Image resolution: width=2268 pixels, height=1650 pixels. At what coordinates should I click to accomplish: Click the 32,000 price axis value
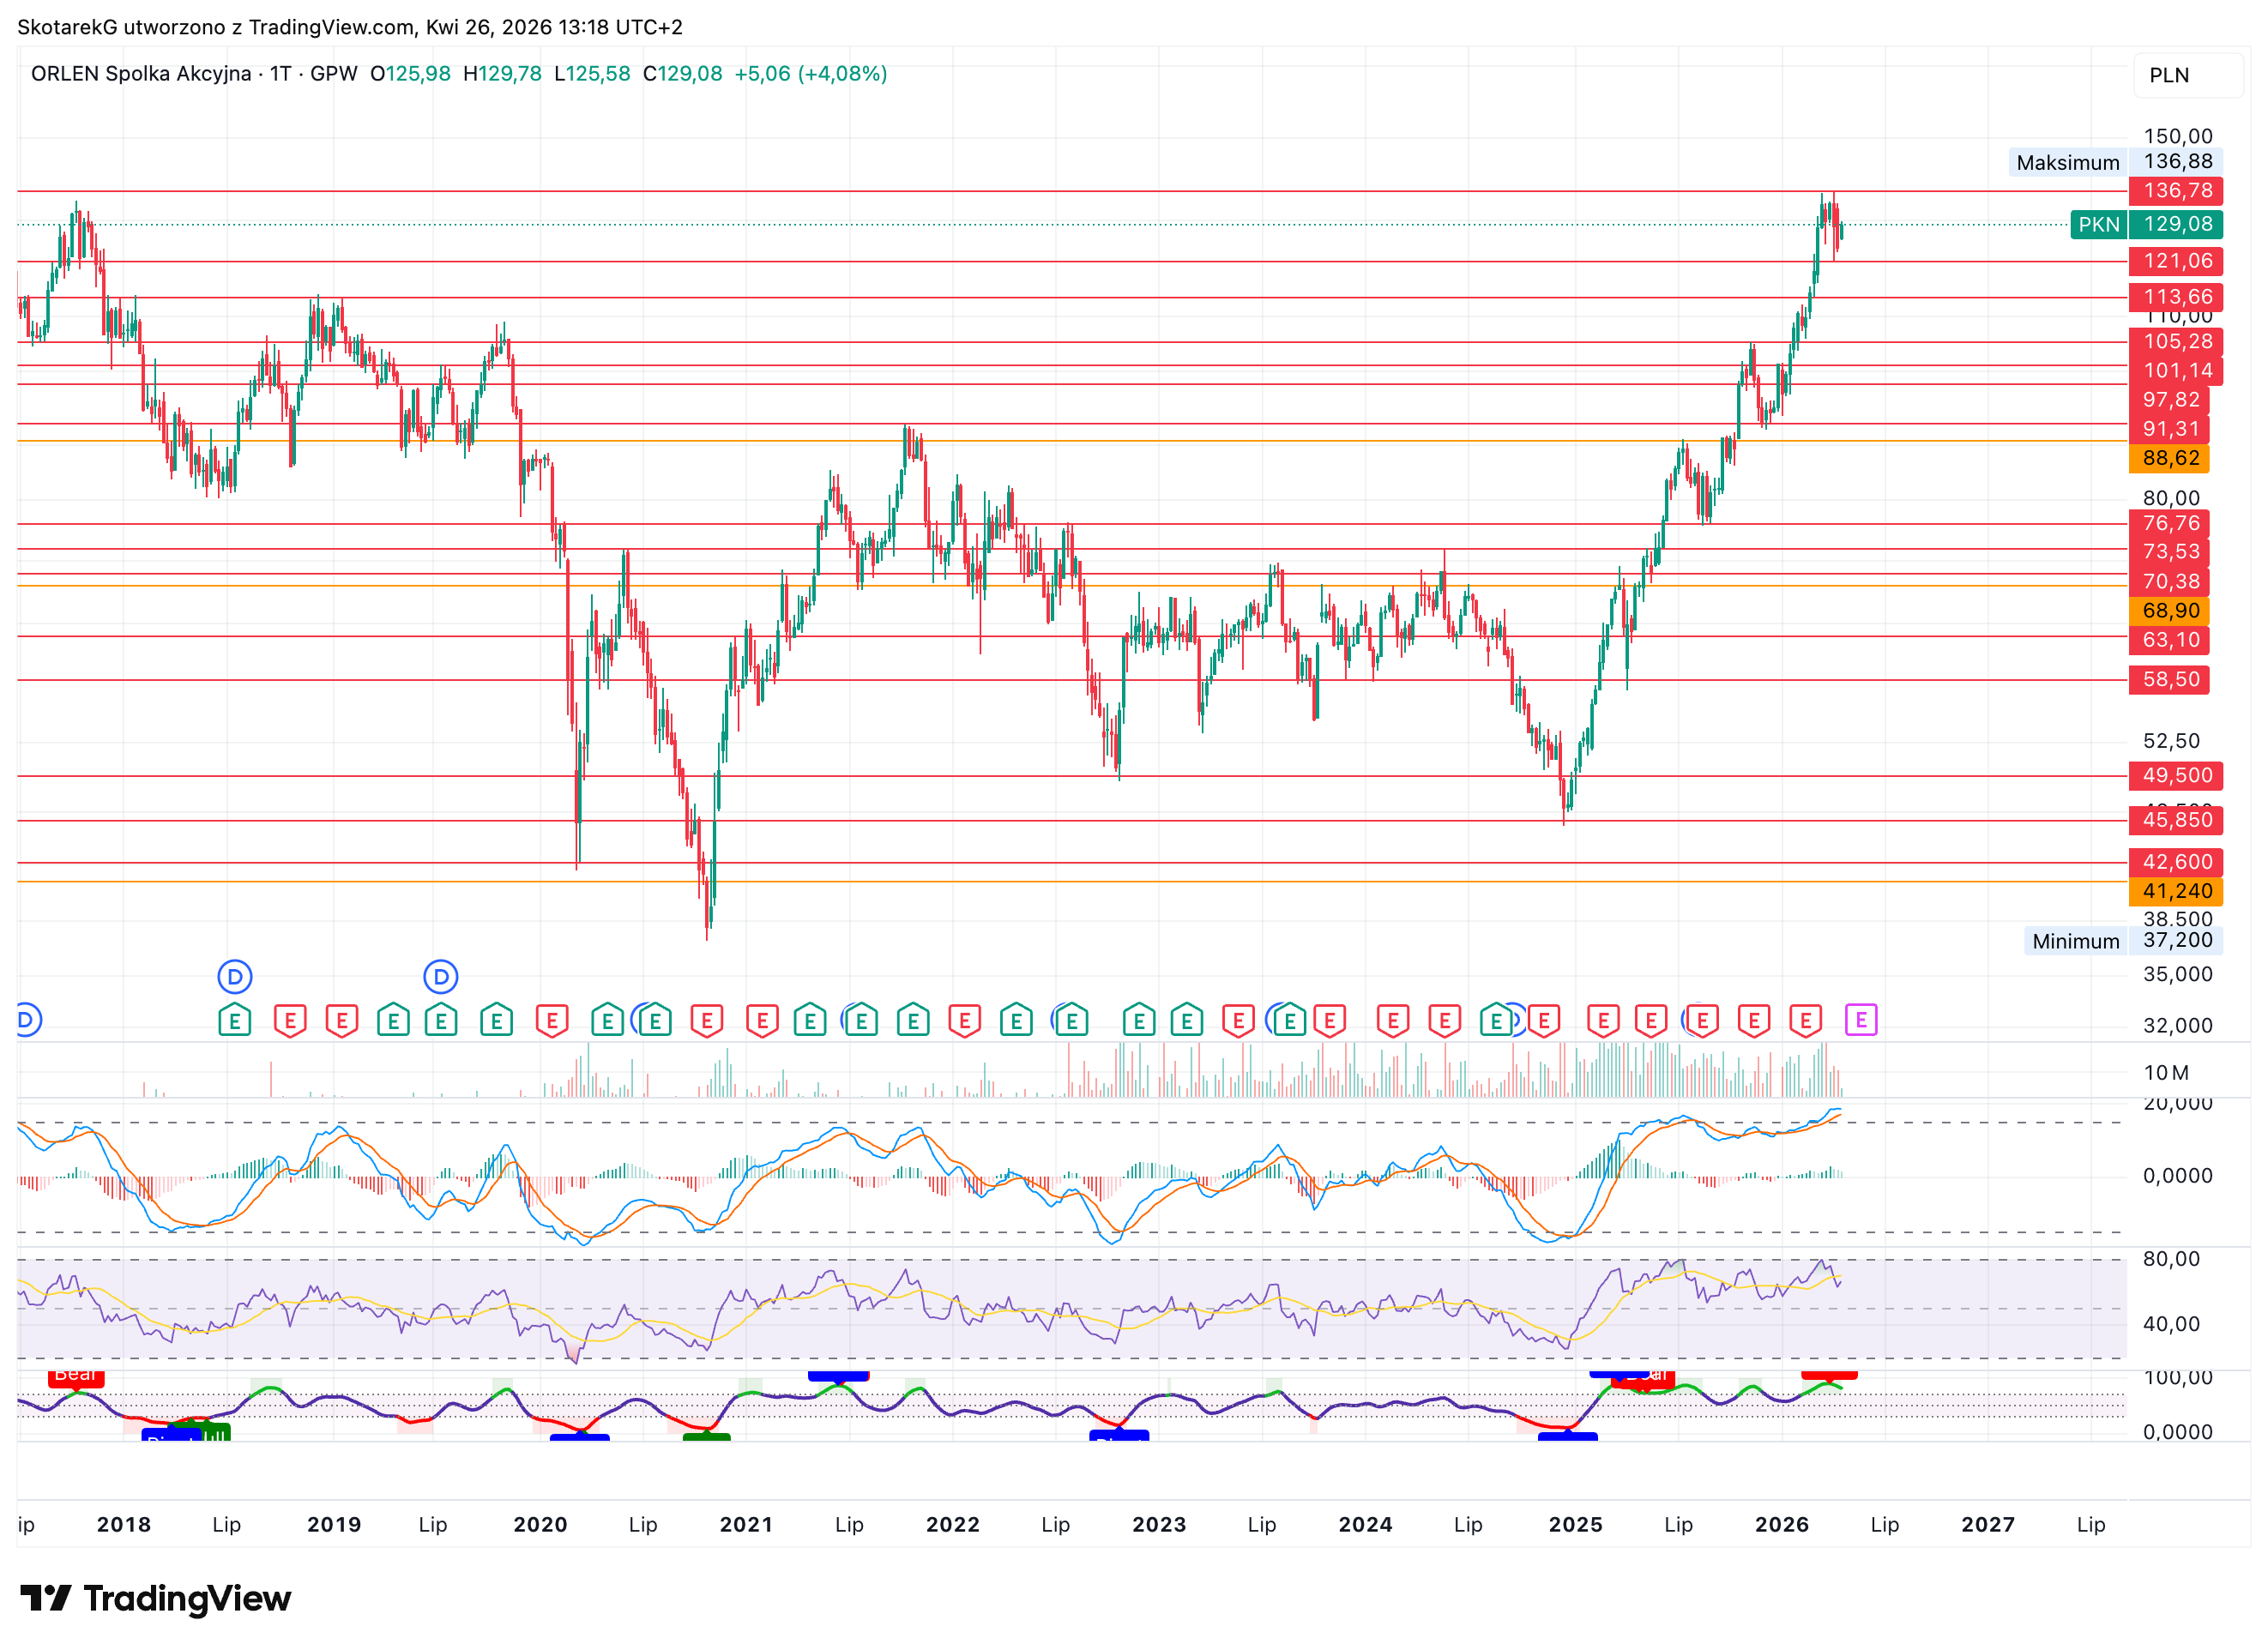click(x=2177, y=1025)
